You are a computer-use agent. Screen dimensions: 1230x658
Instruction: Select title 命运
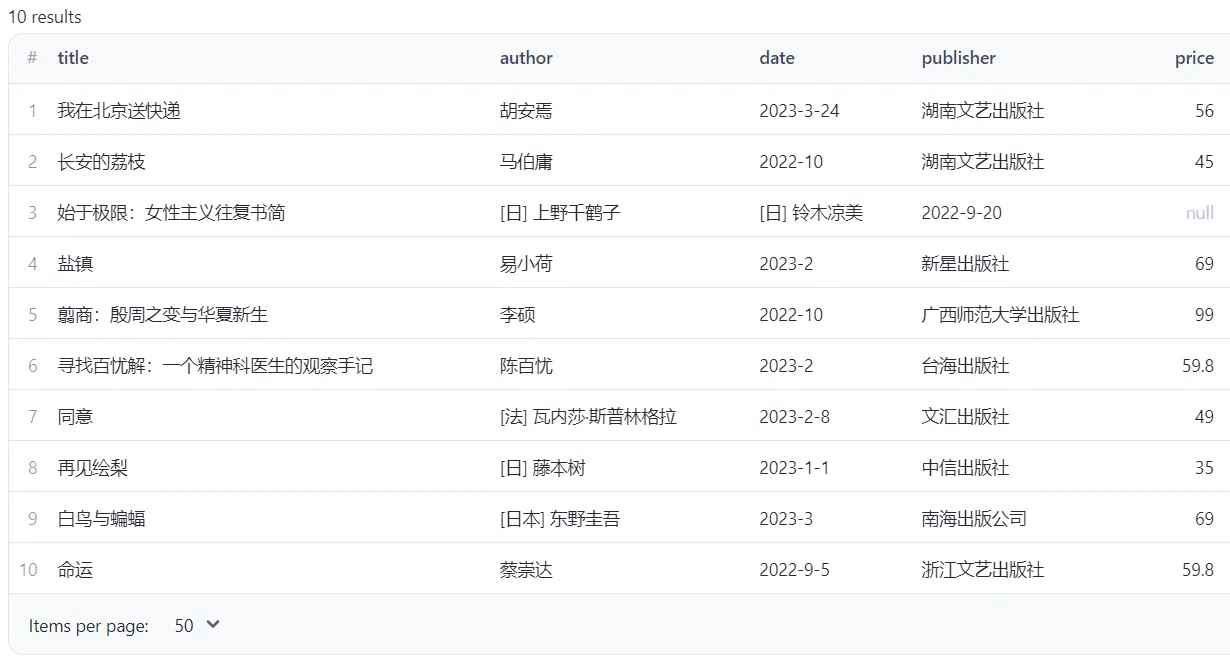coord(75,569)
